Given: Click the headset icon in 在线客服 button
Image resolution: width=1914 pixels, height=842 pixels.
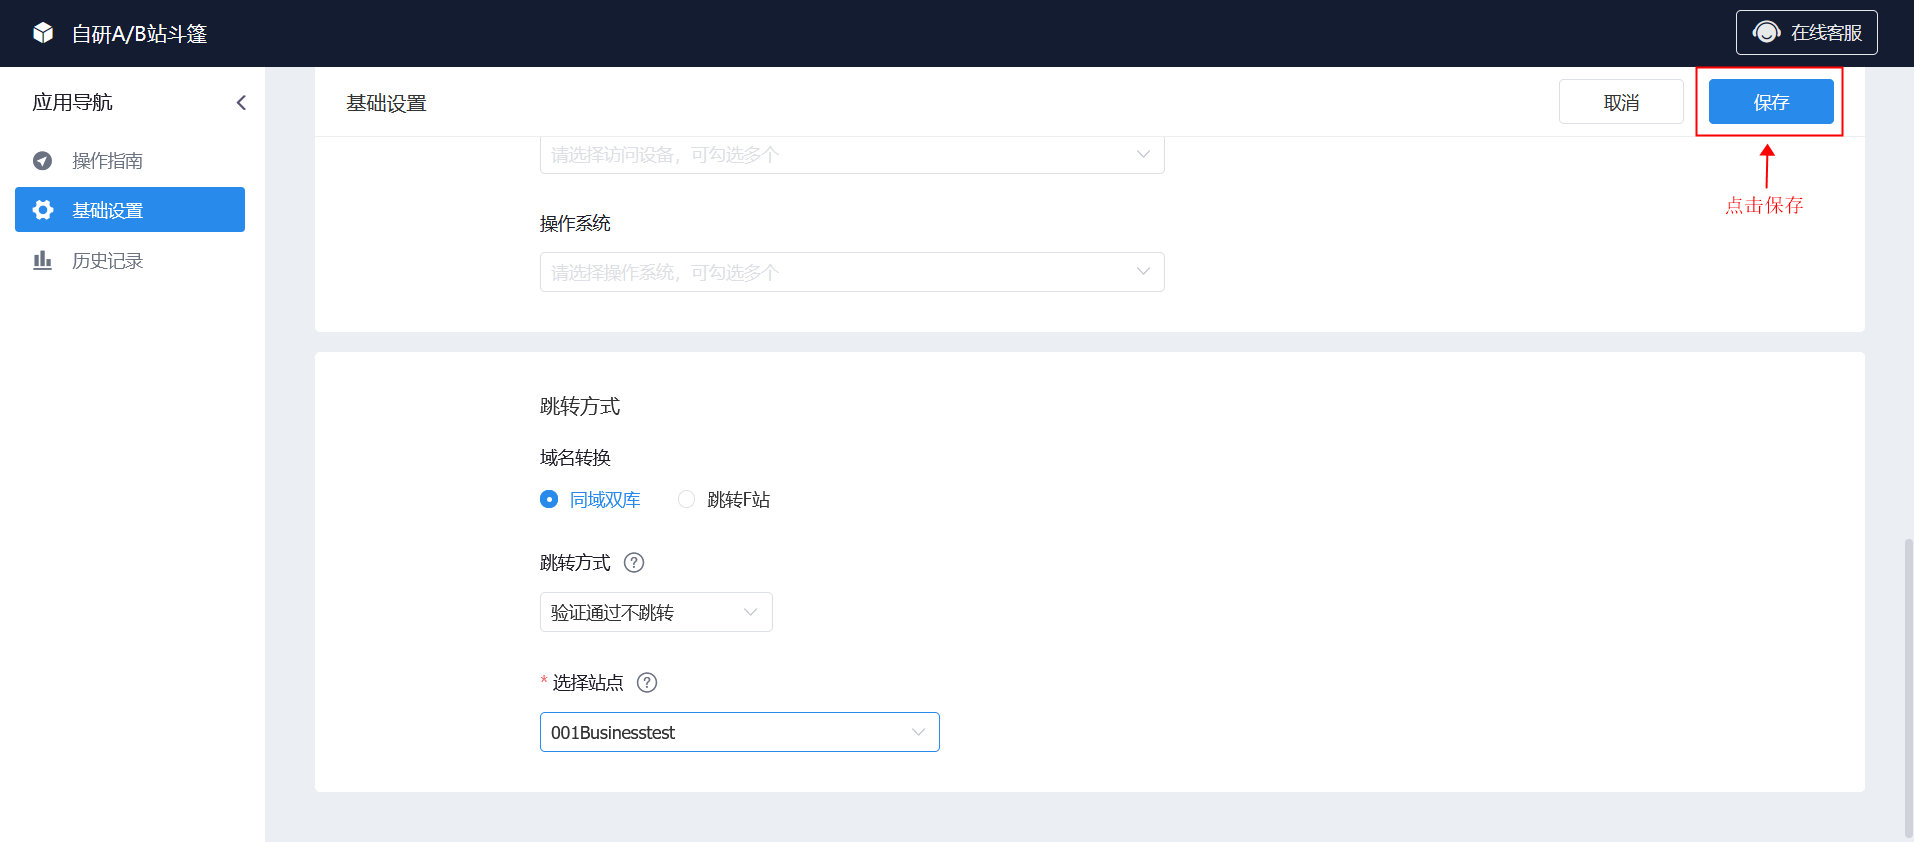Looking at the screenshot, I should coord(1767,32).
